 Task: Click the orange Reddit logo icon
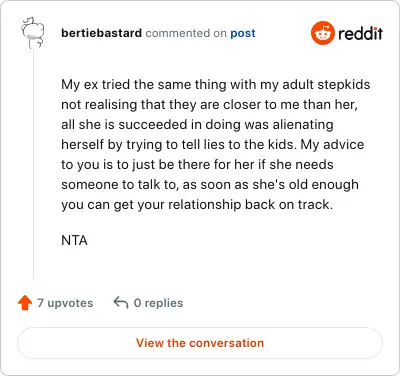322,33
